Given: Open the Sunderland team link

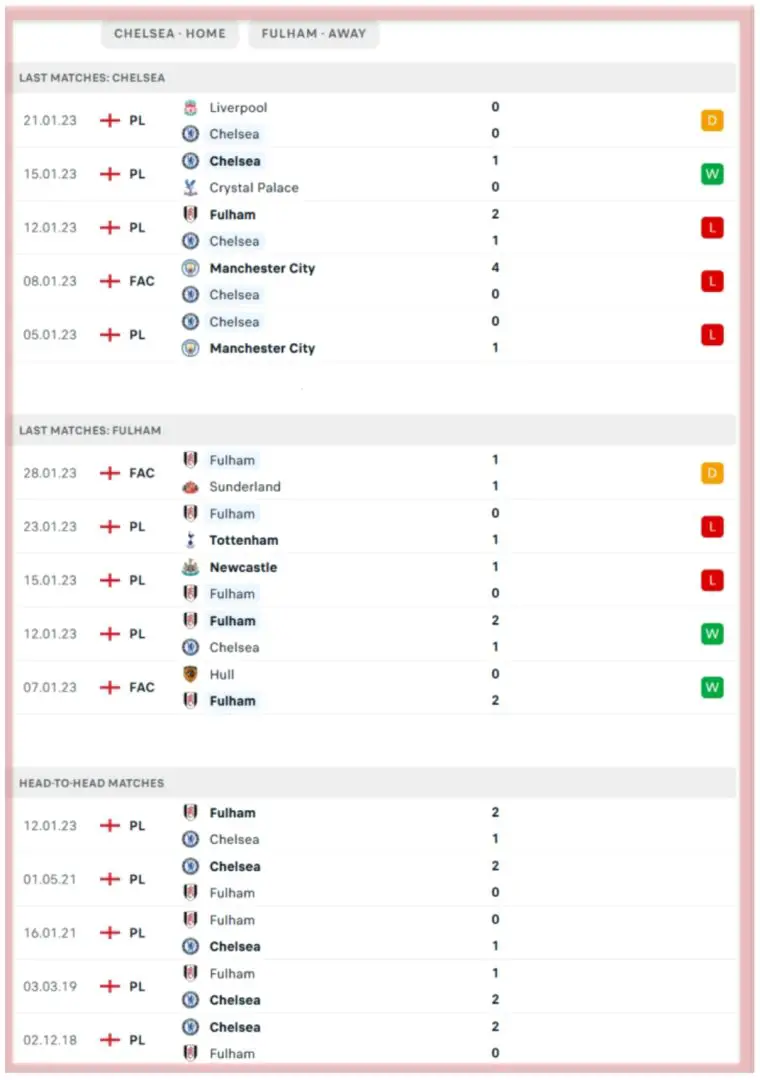Looking at the screenshot, I should [245, 487].
